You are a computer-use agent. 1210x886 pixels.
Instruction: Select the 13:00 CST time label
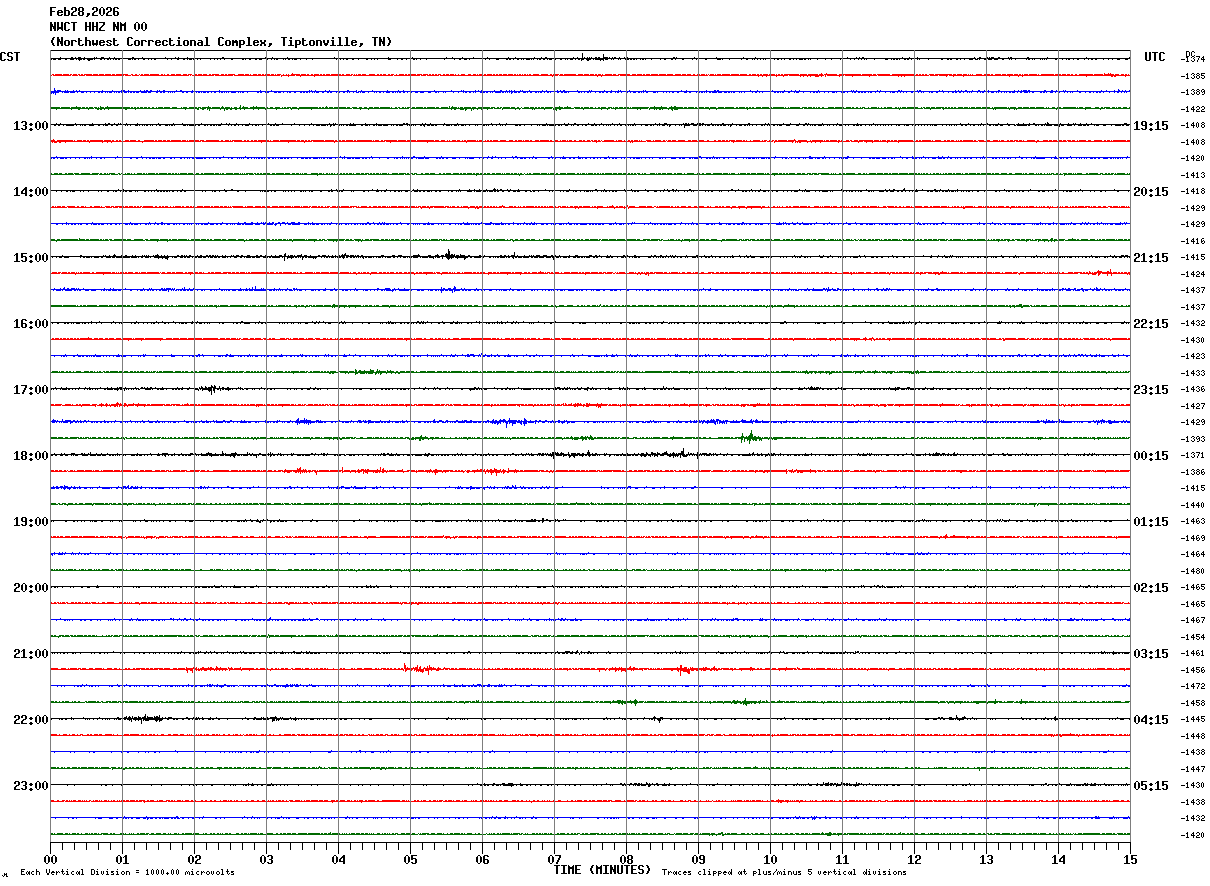click(30, 126)
